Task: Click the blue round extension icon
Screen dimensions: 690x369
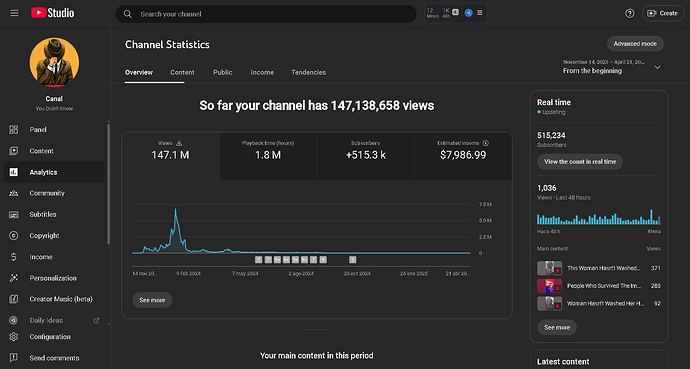Action: pyautogui.click(x=469, y=13)
